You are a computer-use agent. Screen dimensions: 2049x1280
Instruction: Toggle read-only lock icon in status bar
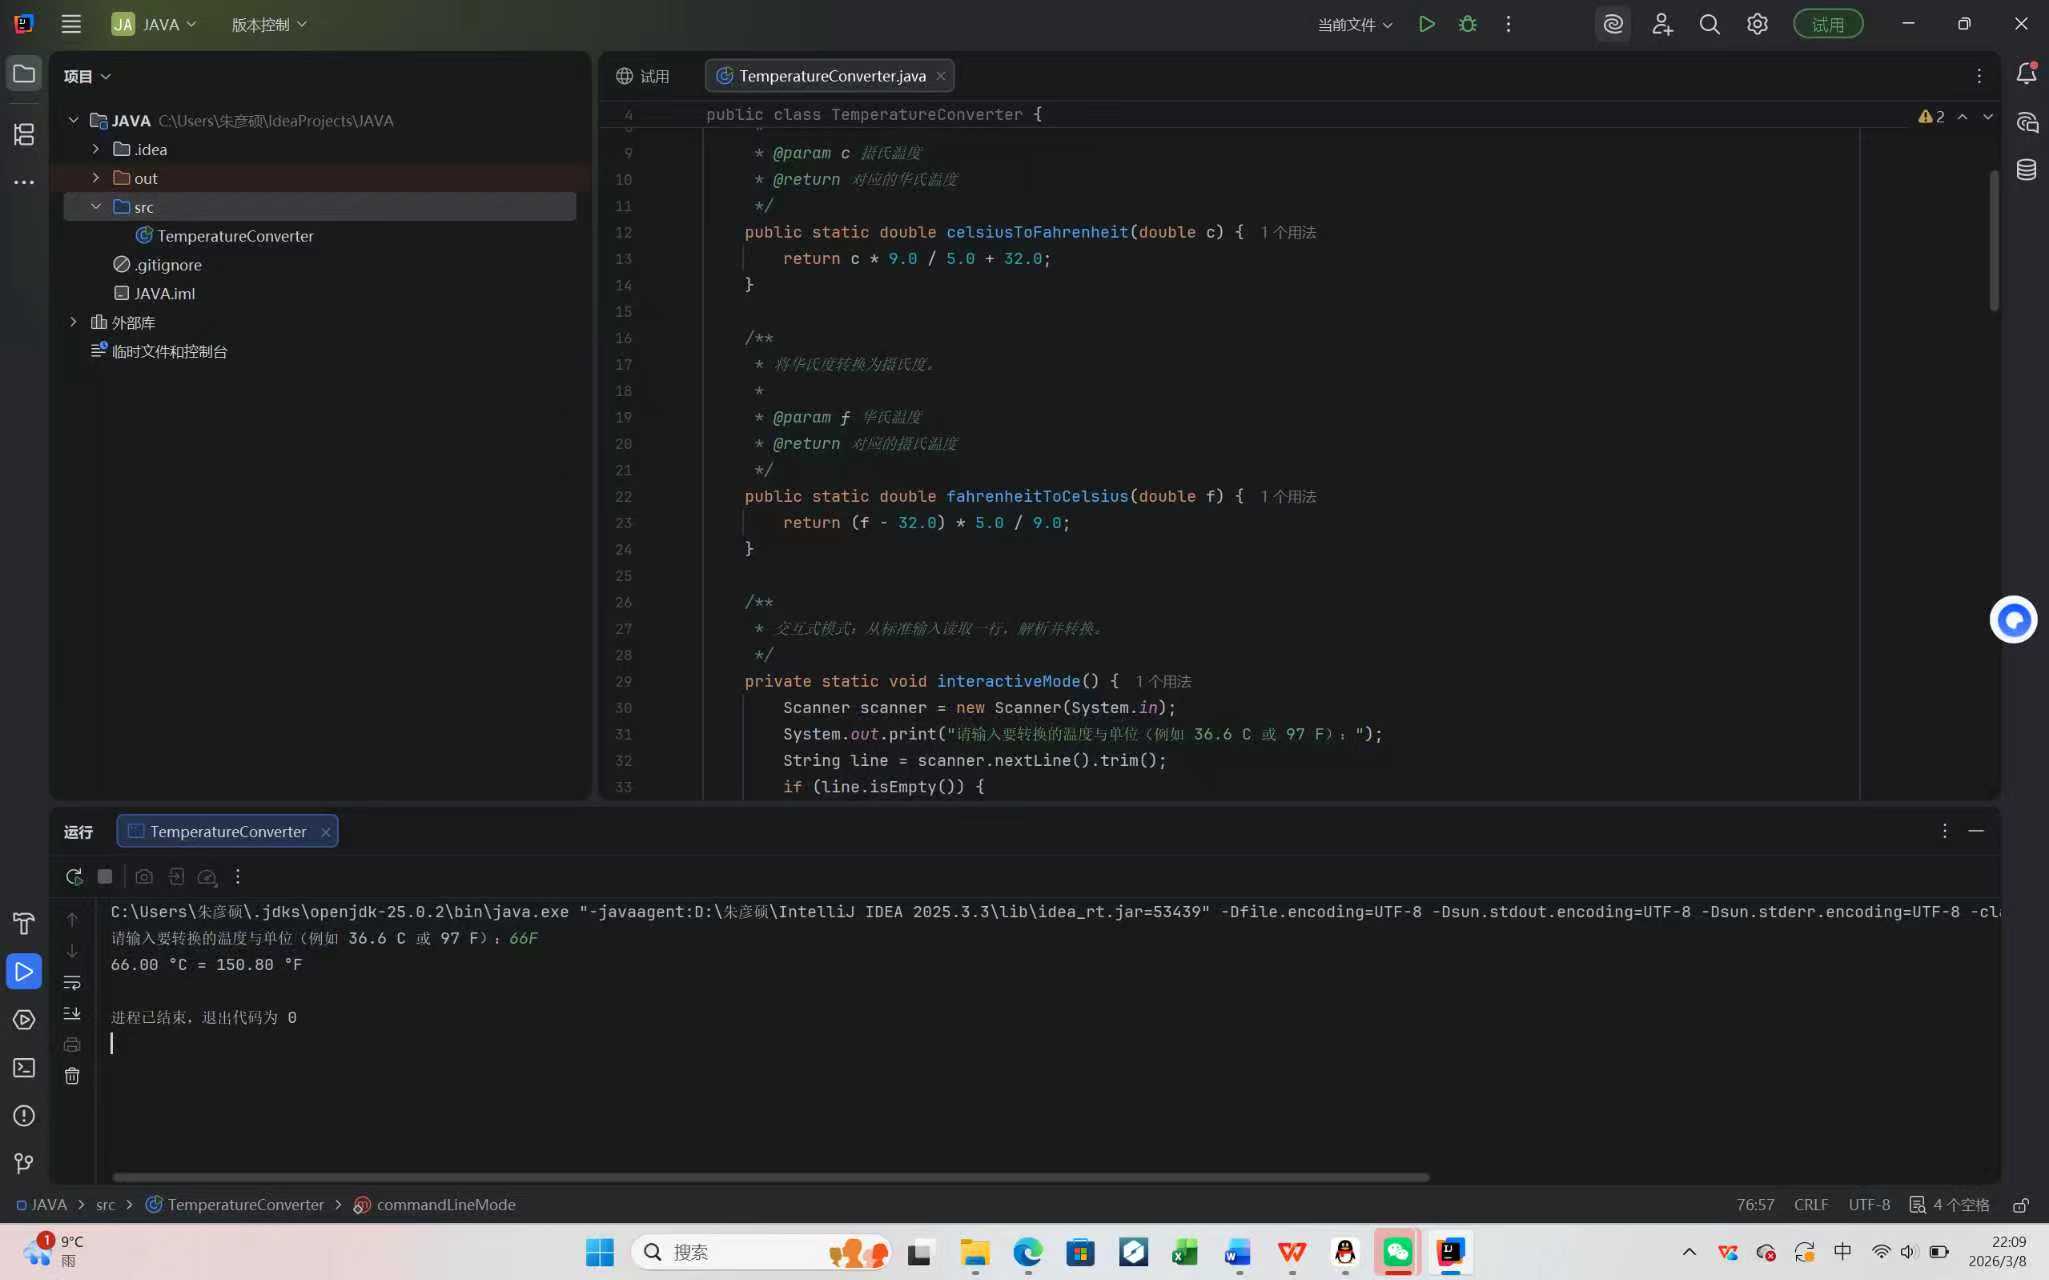pos(2020,1205)
